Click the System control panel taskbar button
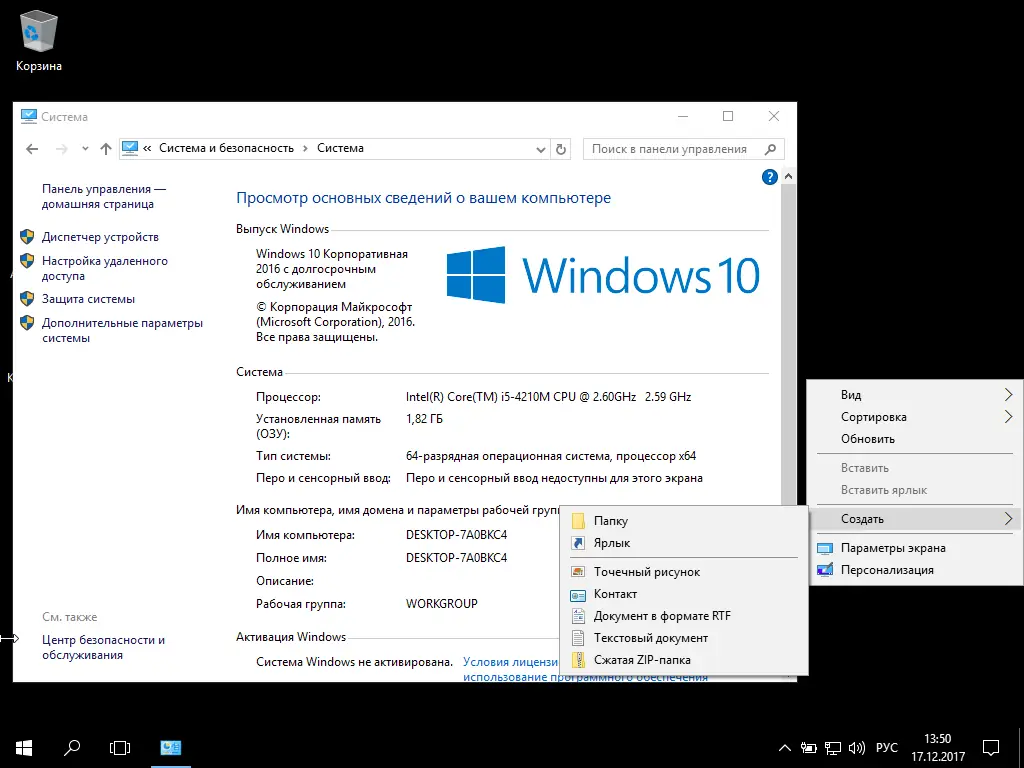1024x768 pixels. click(170, 748)
